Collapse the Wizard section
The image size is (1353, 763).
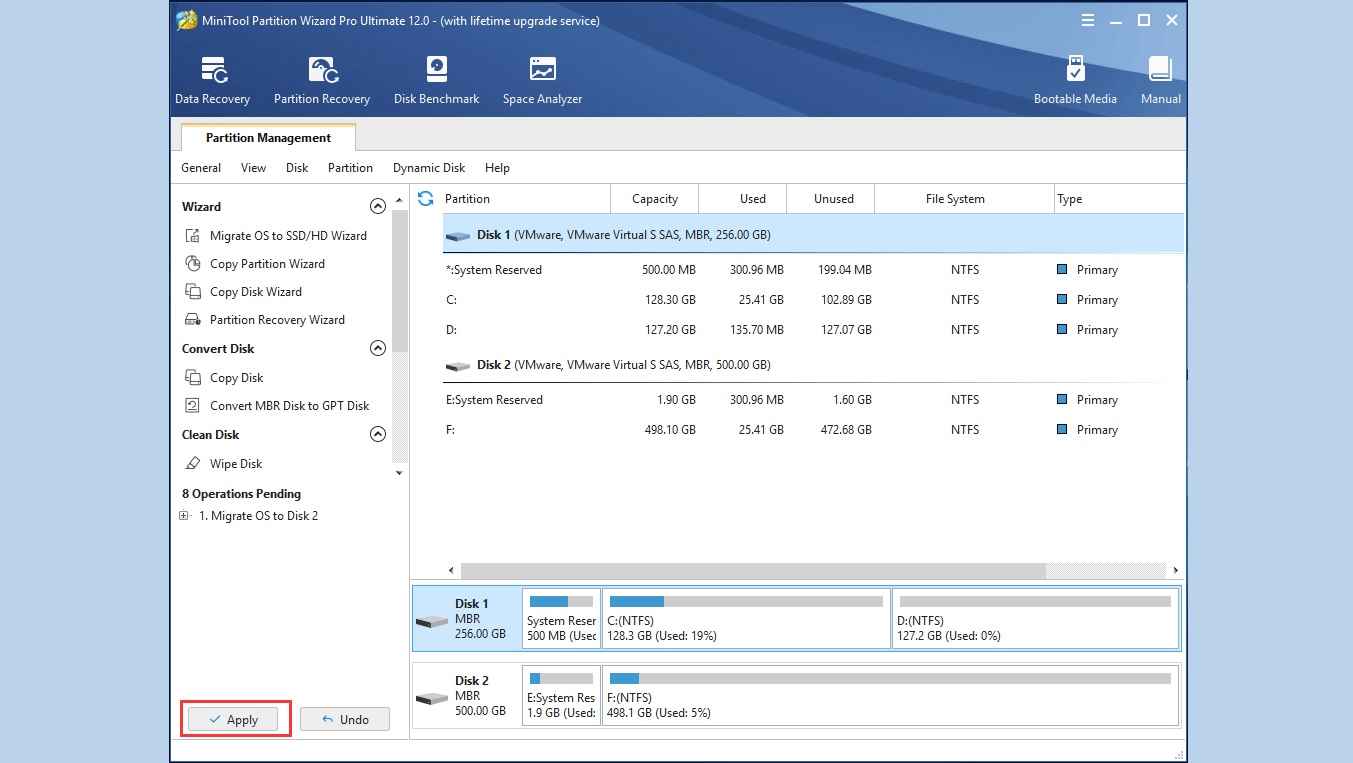click(x=378, y=207)
